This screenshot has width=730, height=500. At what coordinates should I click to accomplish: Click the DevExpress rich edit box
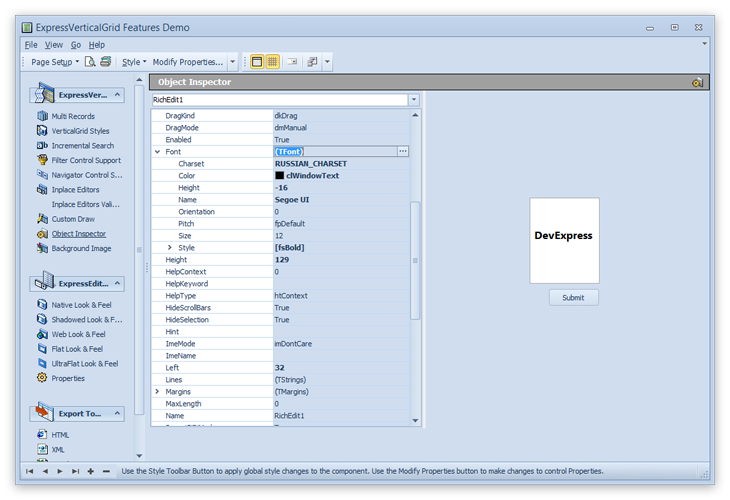(x=564, y=240)
